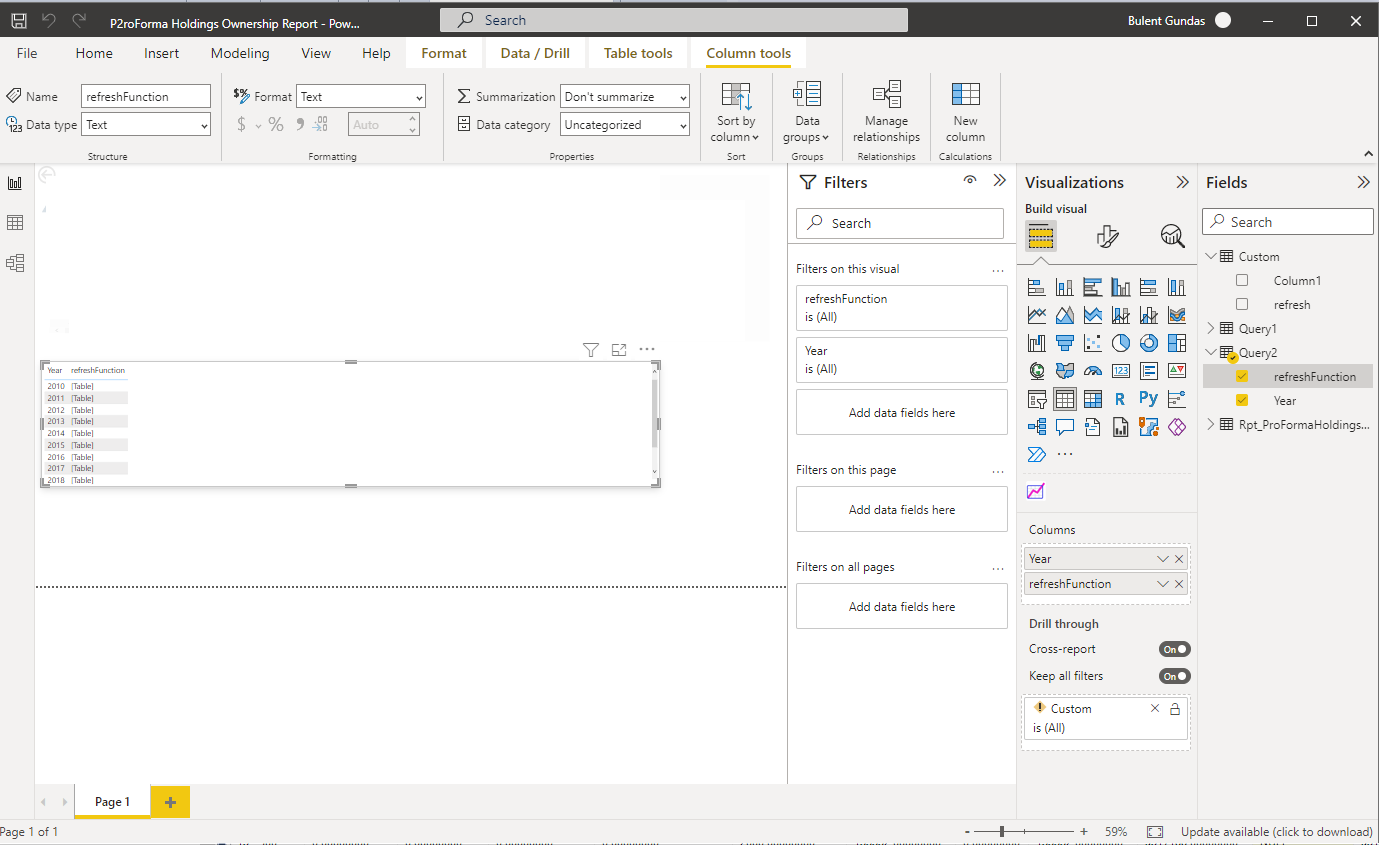
Task: Open the File menu
Action: click(27, 53)
